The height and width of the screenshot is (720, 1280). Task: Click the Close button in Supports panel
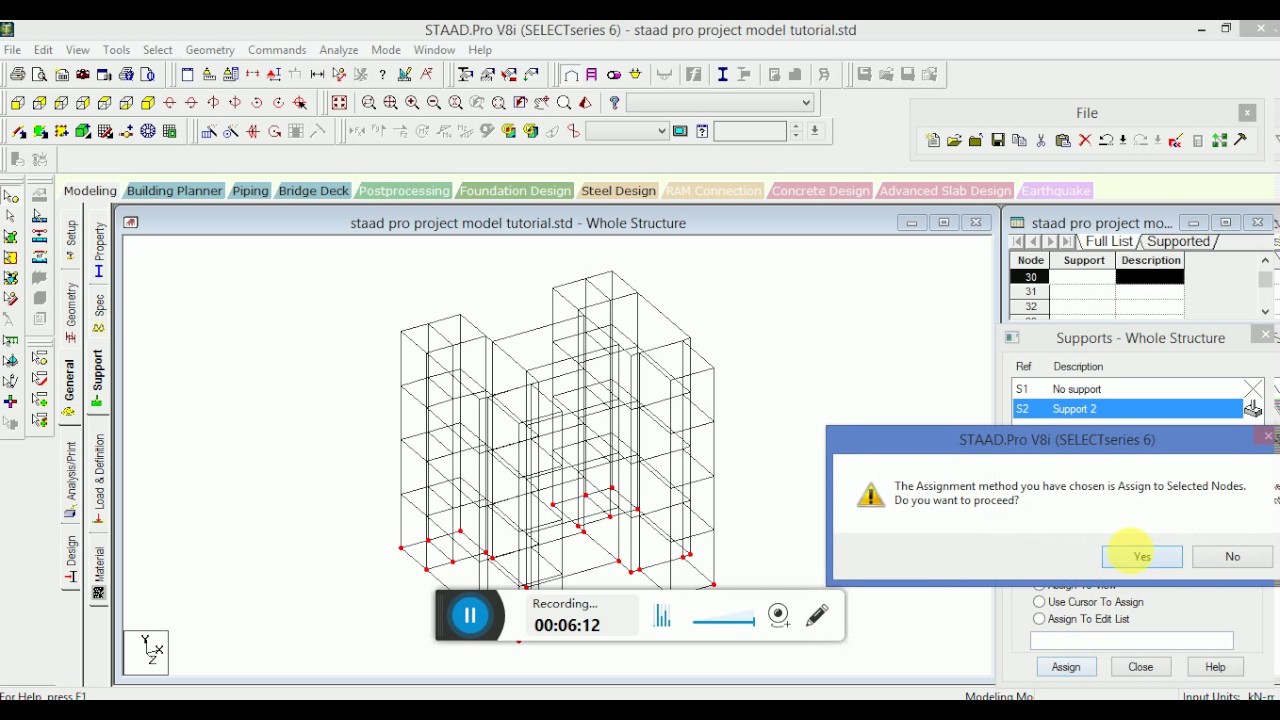pos(1140,667)
